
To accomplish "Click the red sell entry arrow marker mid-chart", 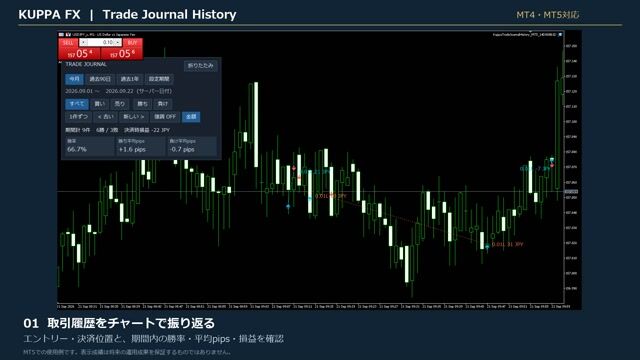I will (x=294, y=168).
